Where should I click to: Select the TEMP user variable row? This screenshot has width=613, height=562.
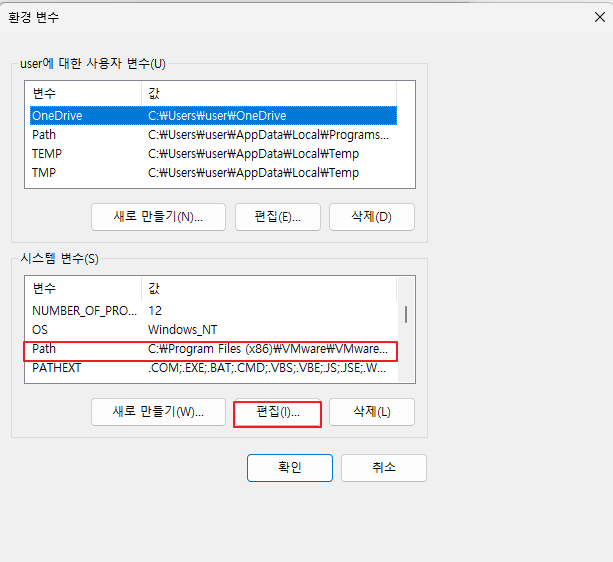pyautogui.click(x=213, y=154)
